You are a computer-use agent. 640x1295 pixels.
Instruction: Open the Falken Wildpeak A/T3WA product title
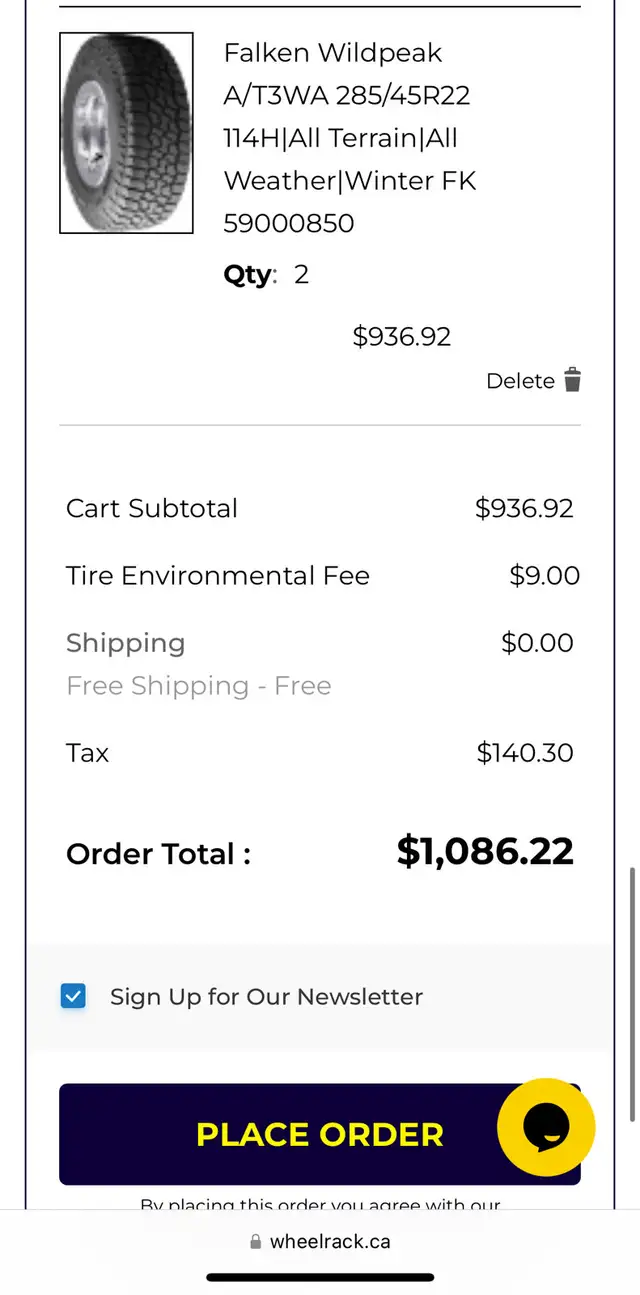pos(350,137)
